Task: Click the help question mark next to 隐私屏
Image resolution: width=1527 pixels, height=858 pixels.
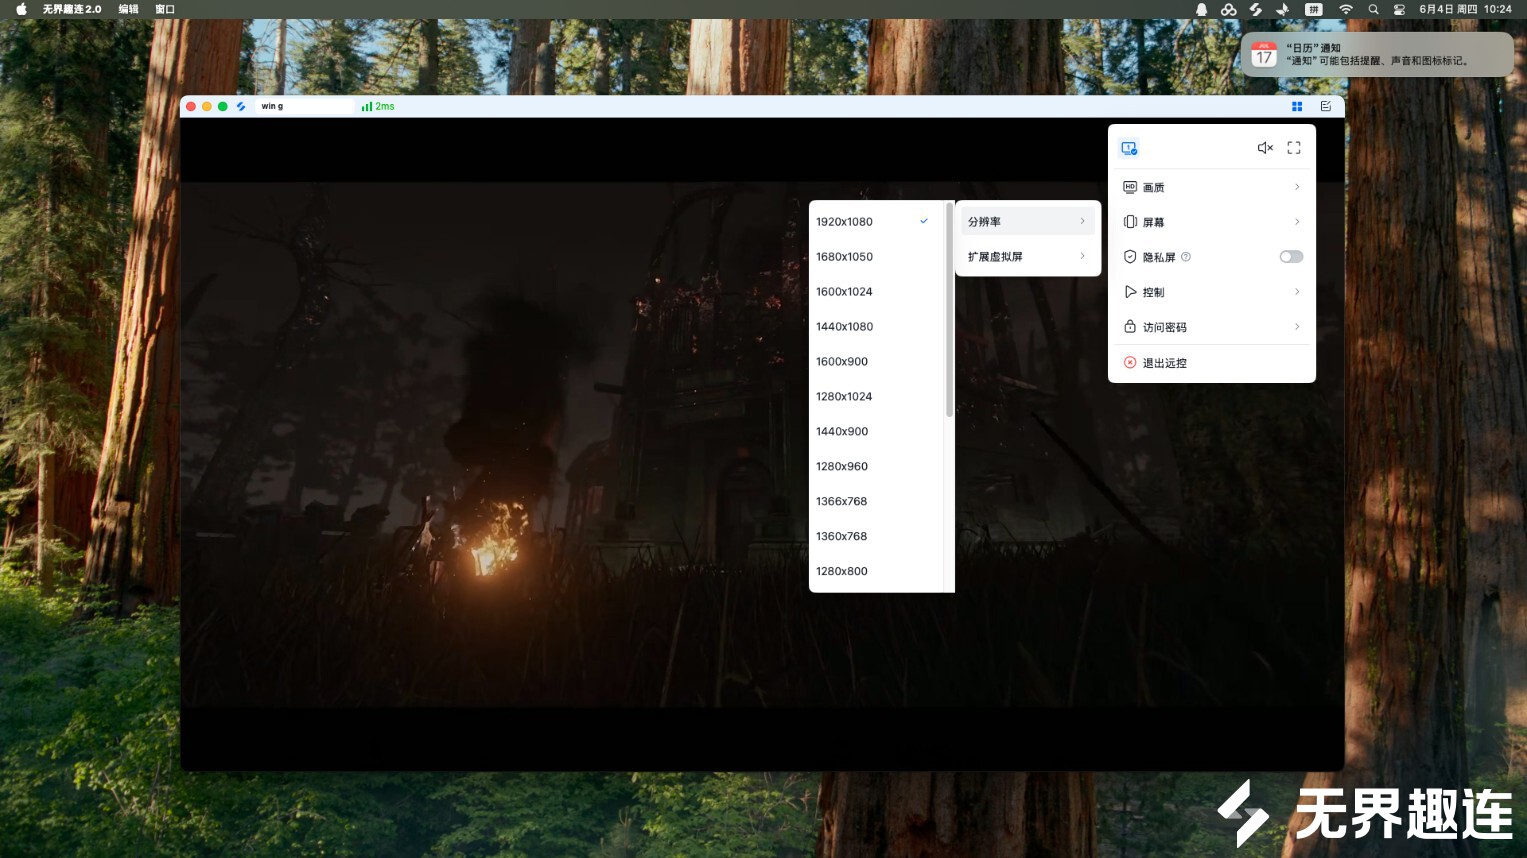Action: pos(1186,257)
